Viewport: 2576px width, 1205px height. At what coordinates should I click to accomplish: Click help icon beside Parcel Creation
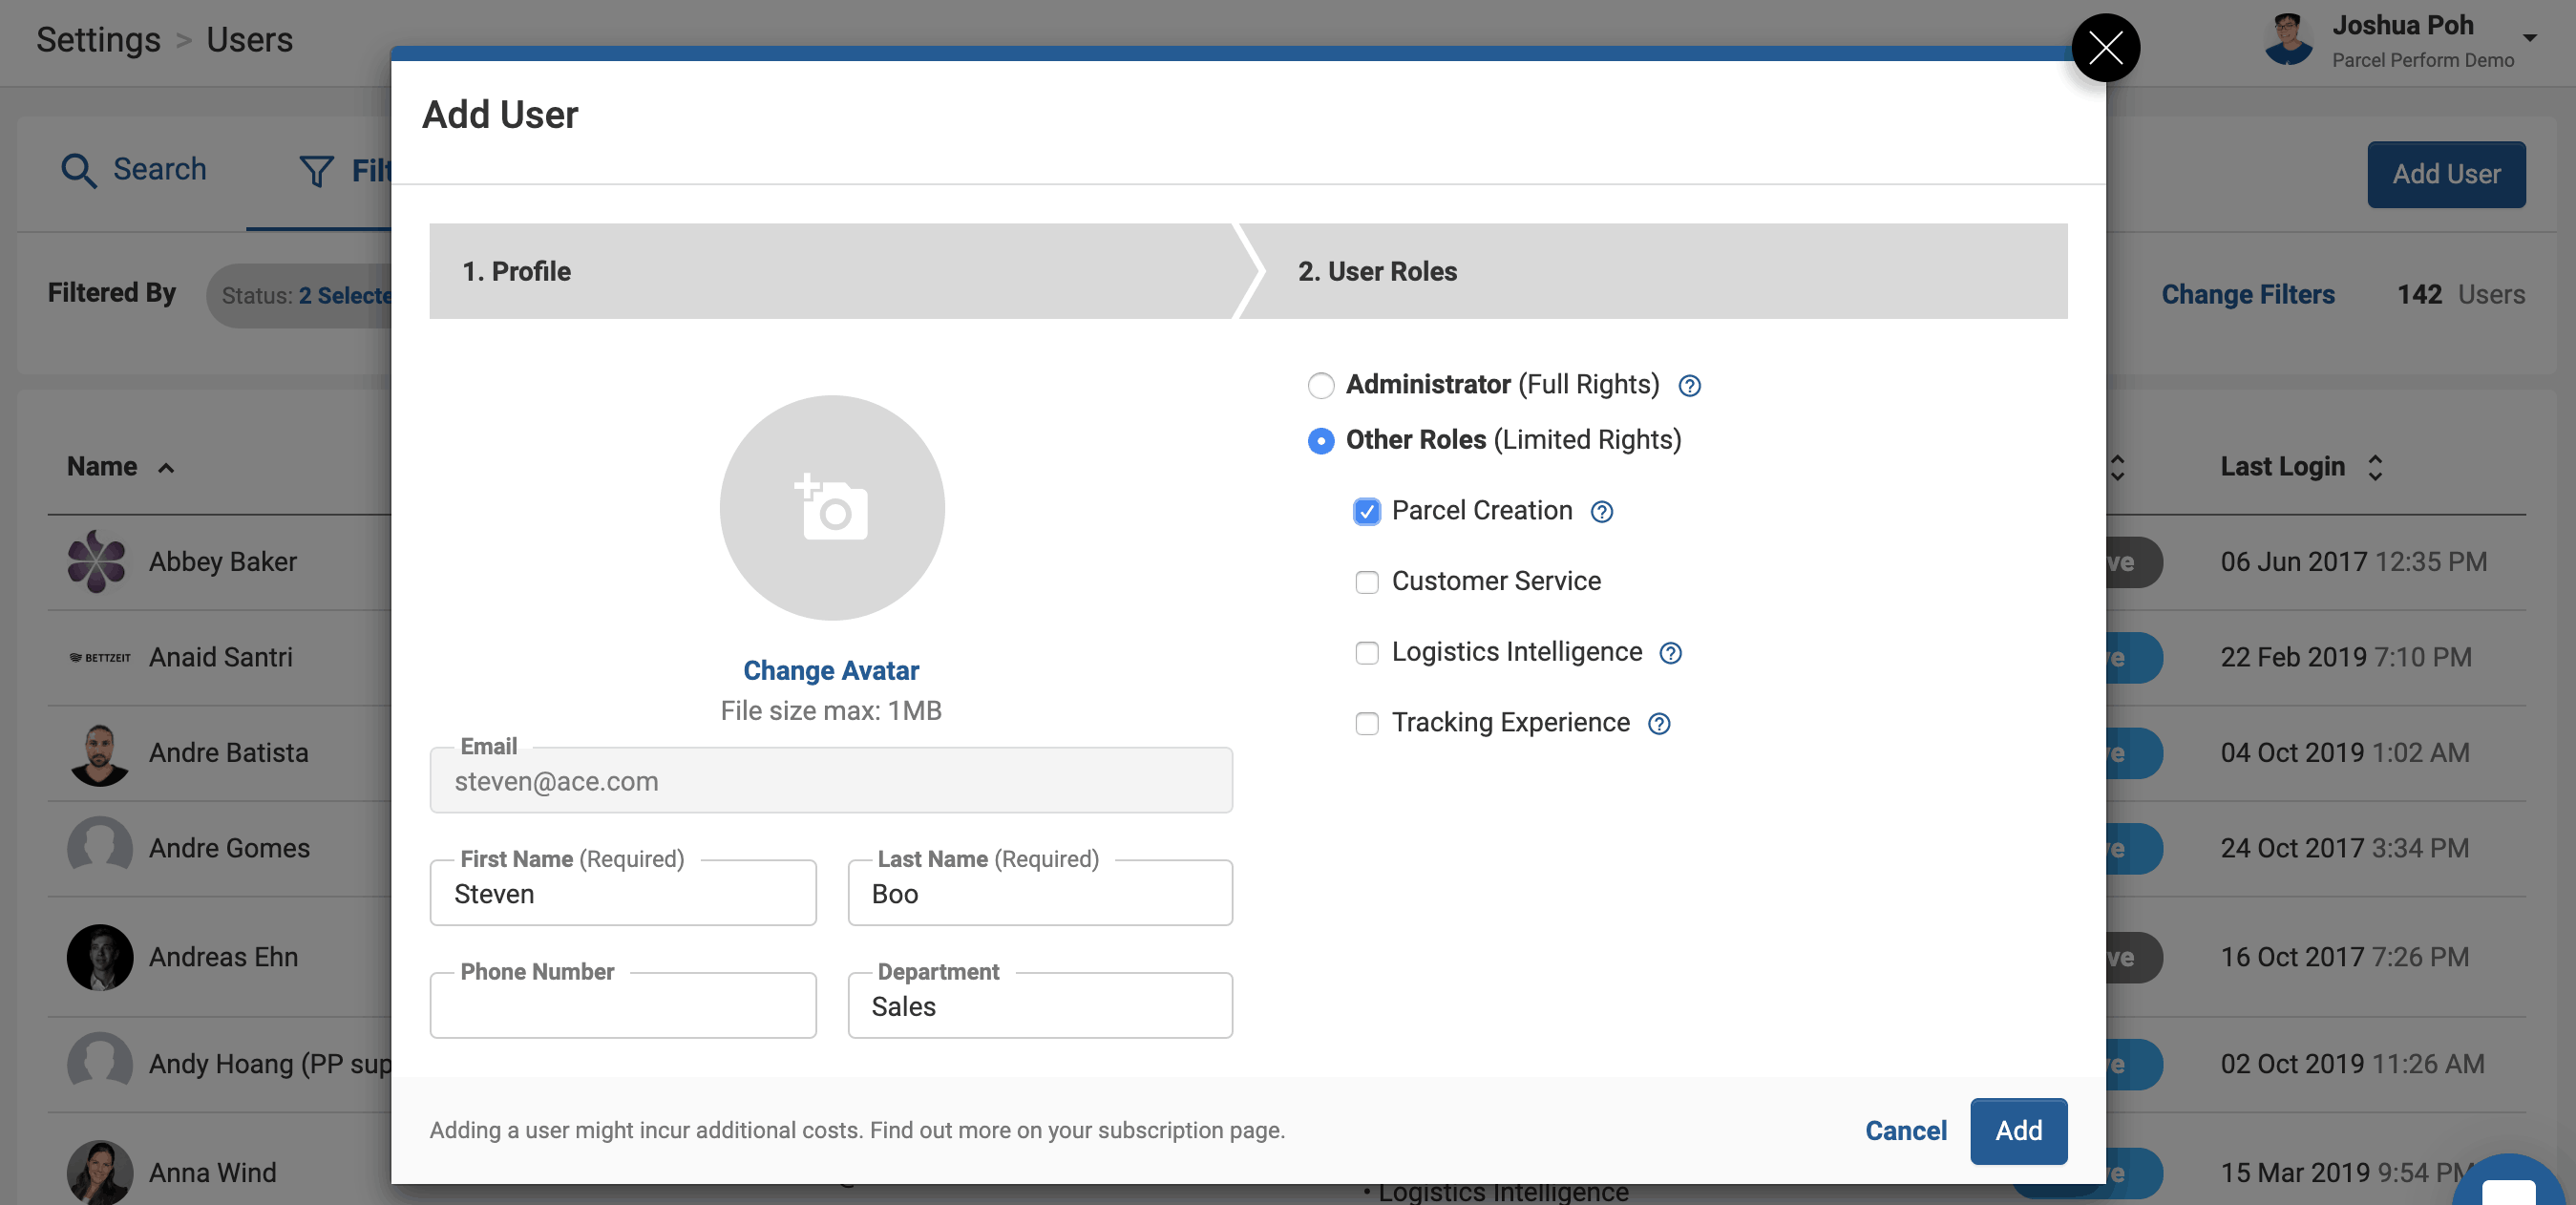click(x=1601, y=512)
